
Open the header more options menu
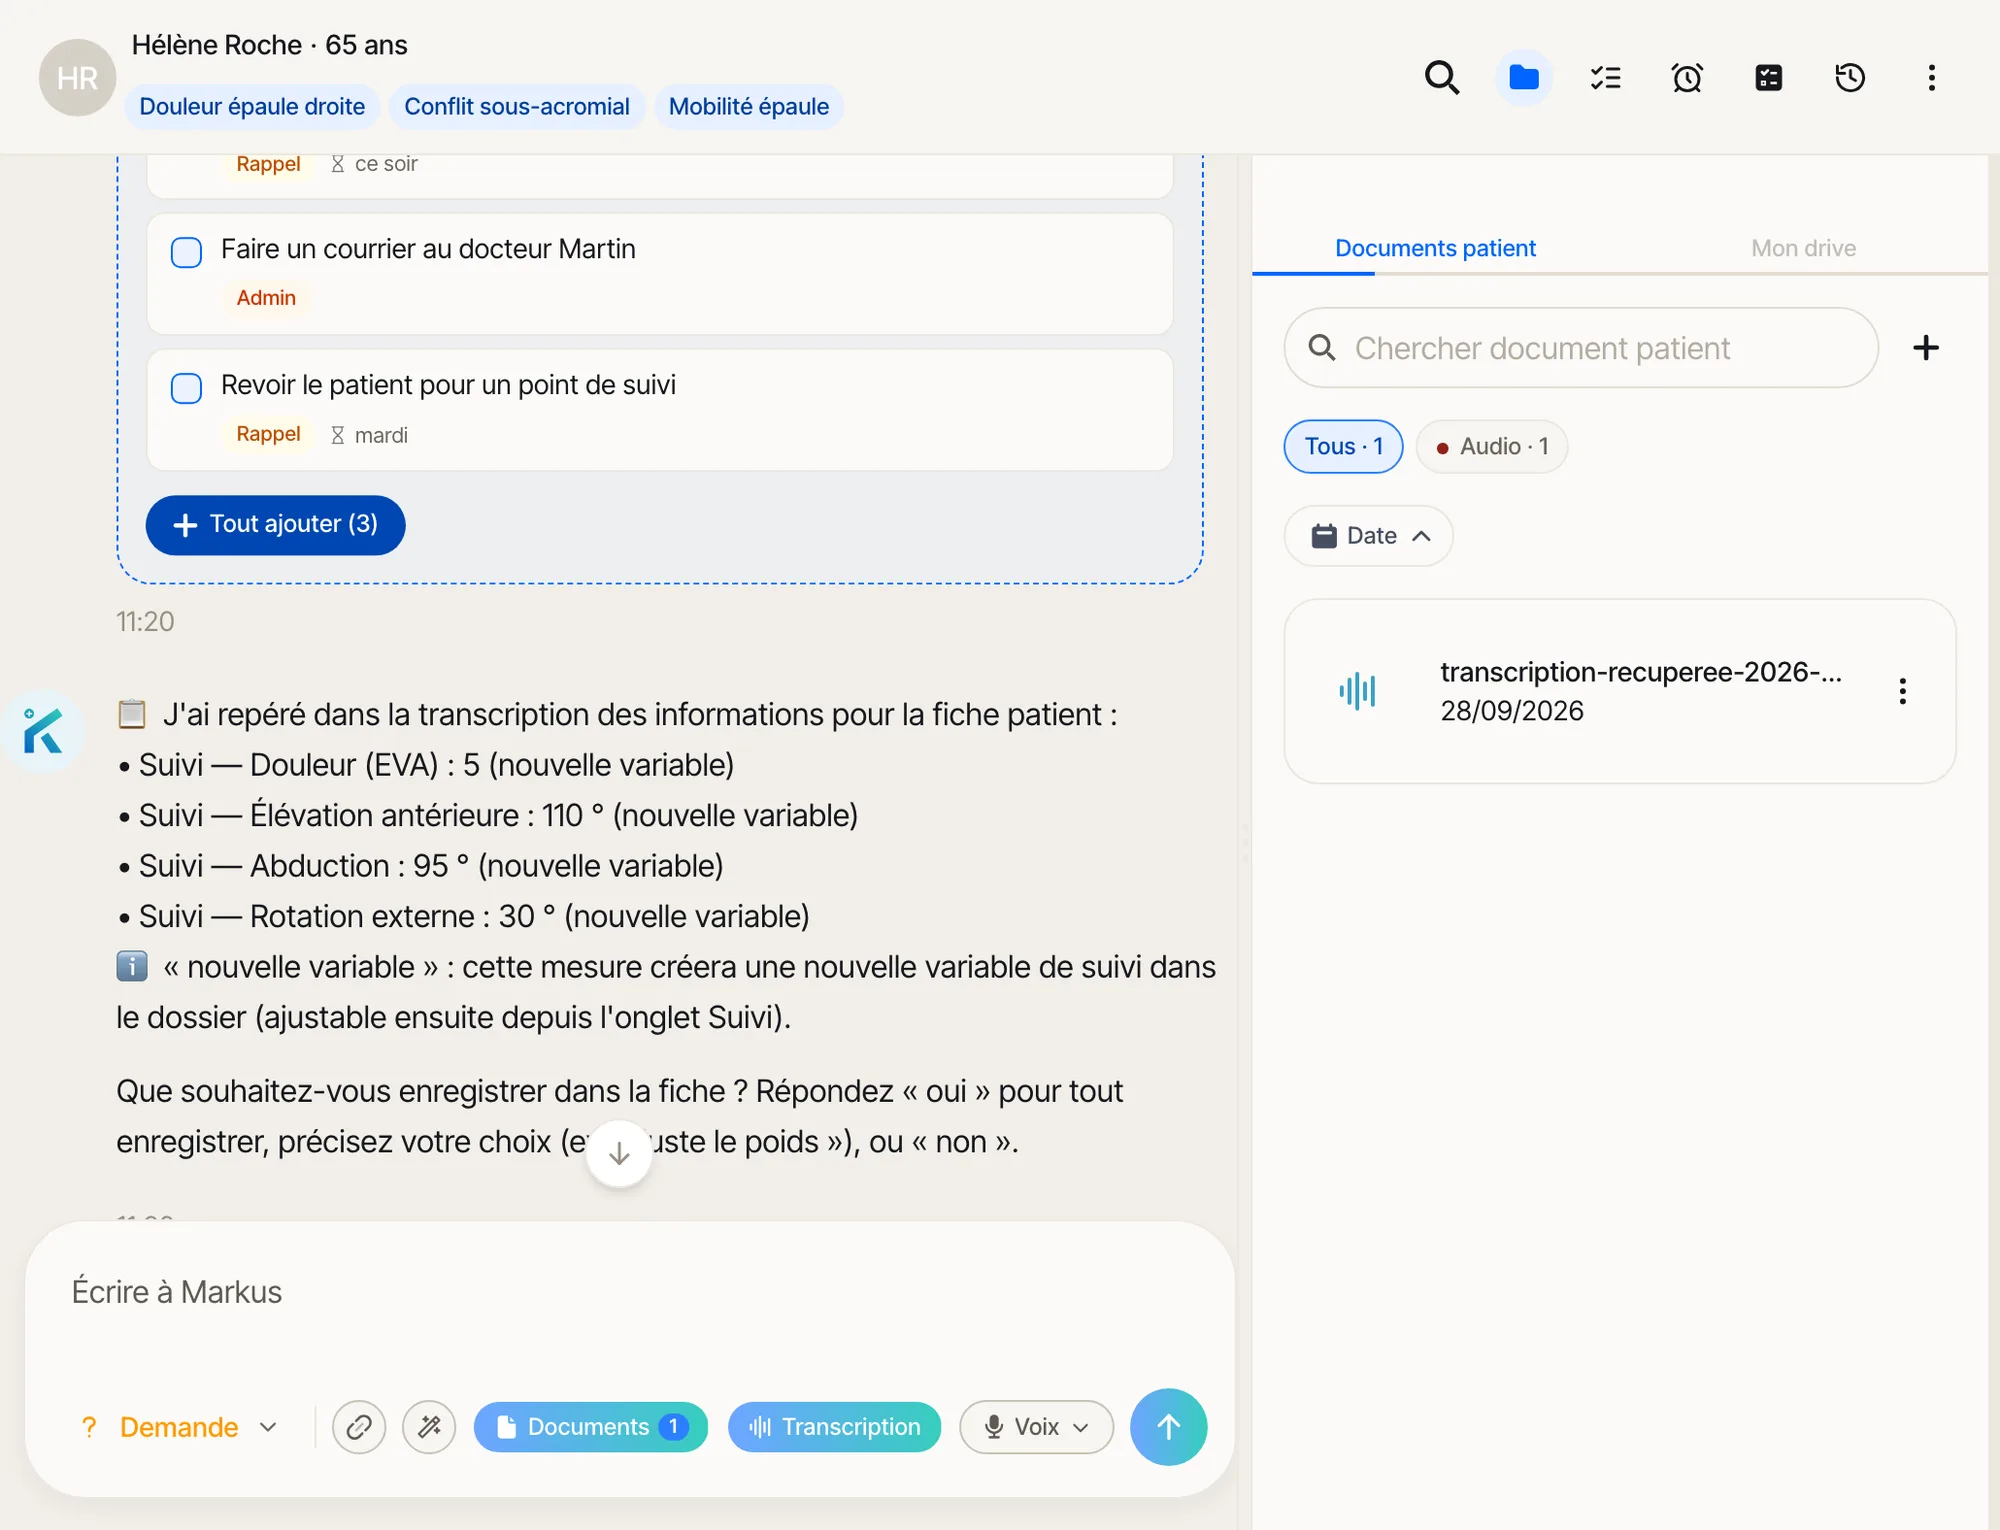1931,77
